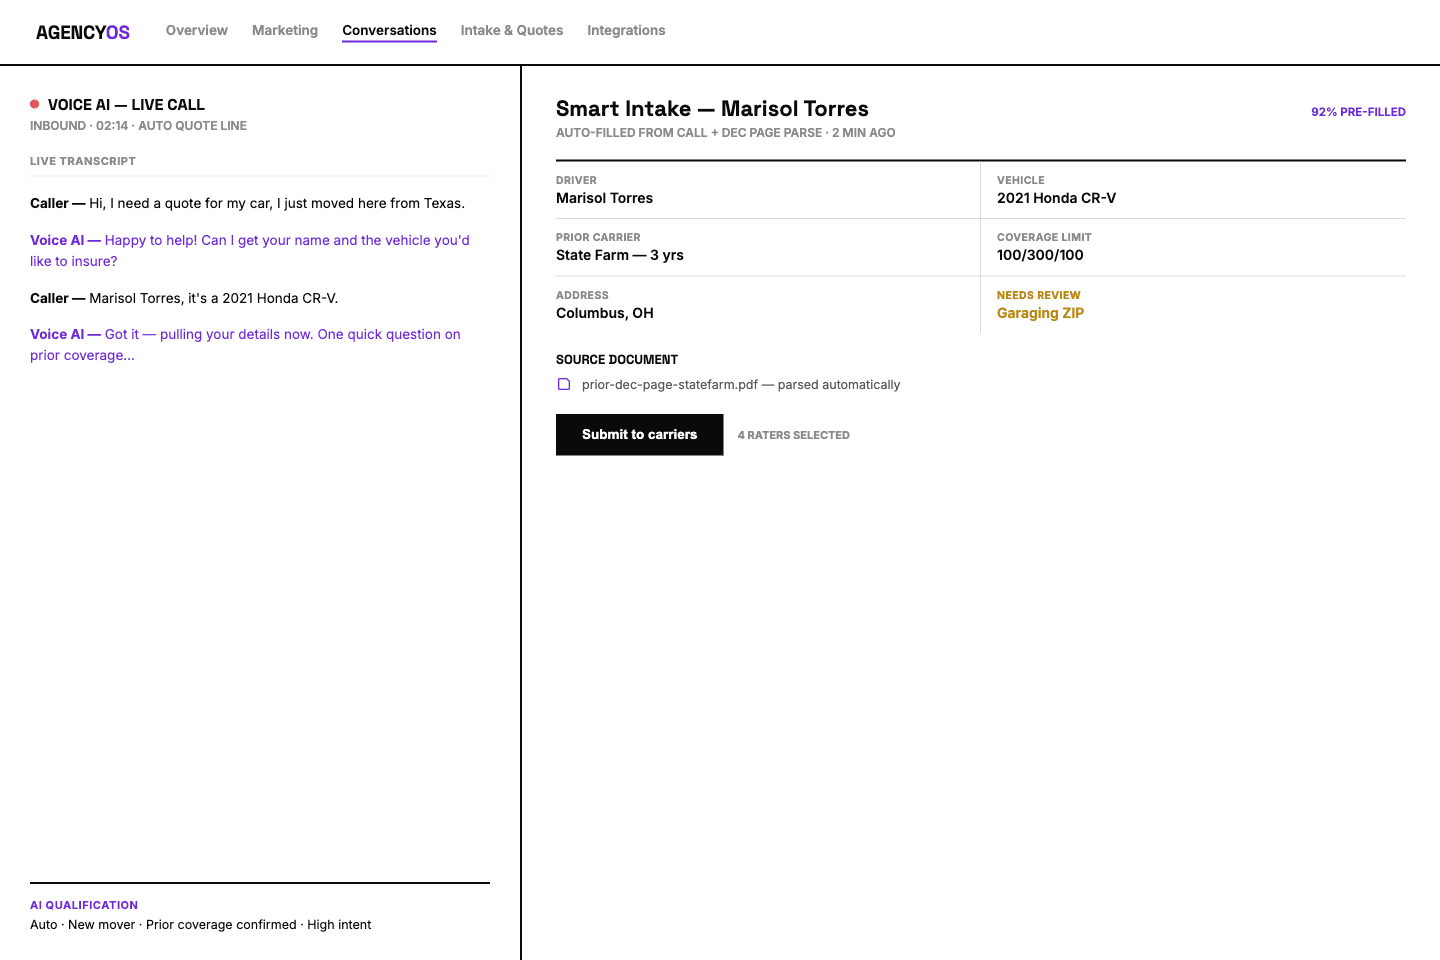Click the Garaging ZIP needs review field

(1040, 313)
